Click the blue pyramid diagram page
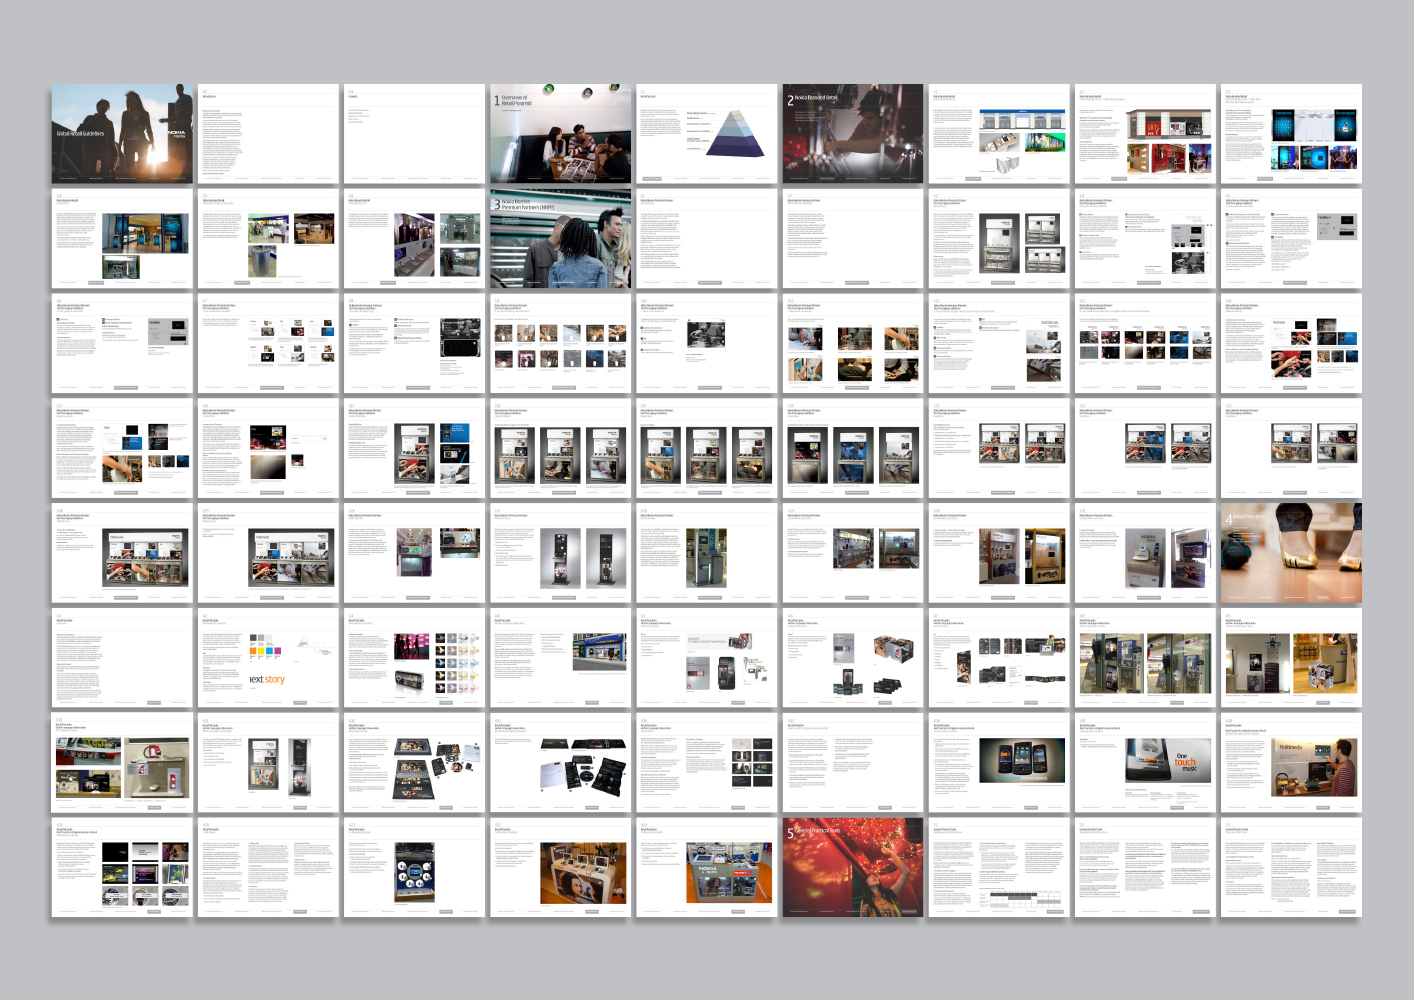 706,134
